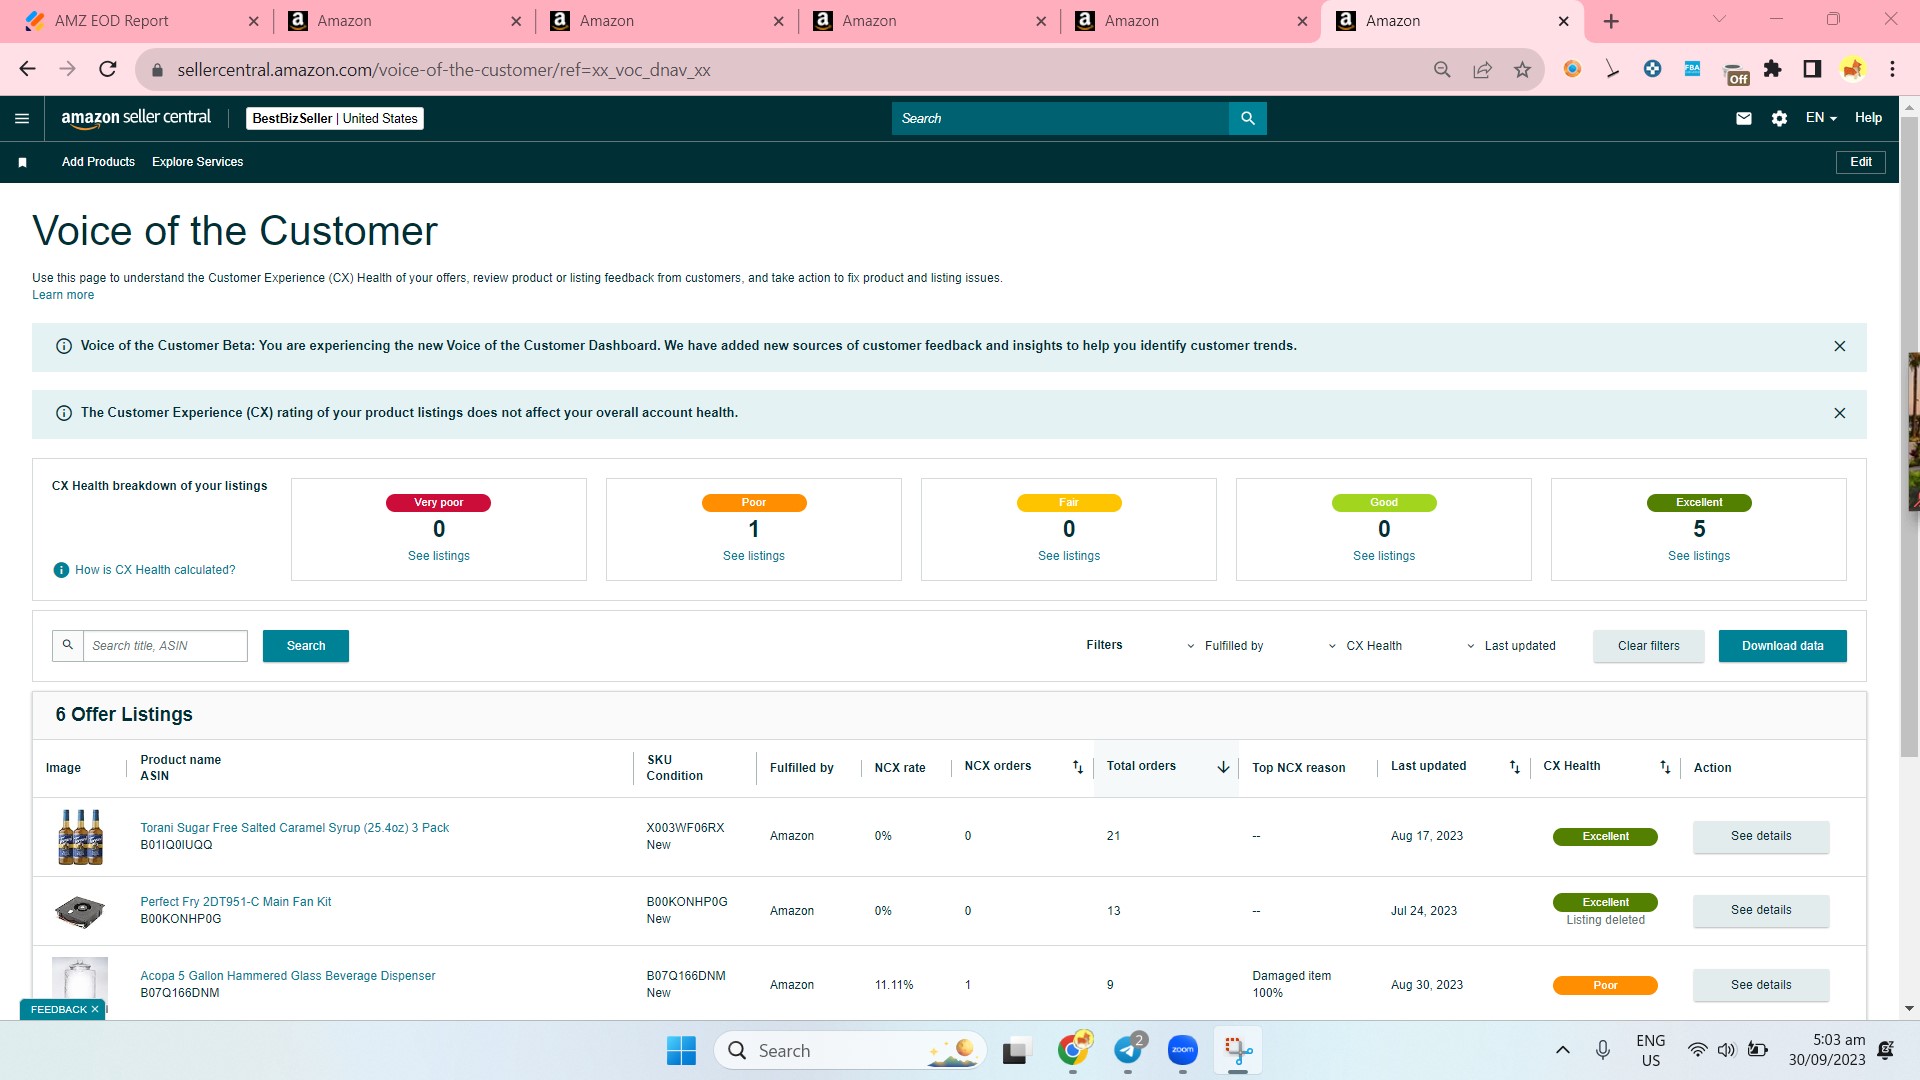See details for Perfect Fry Main Fan Kit
Viewport: 1920px width, 1080px height.
[1760, 910]
